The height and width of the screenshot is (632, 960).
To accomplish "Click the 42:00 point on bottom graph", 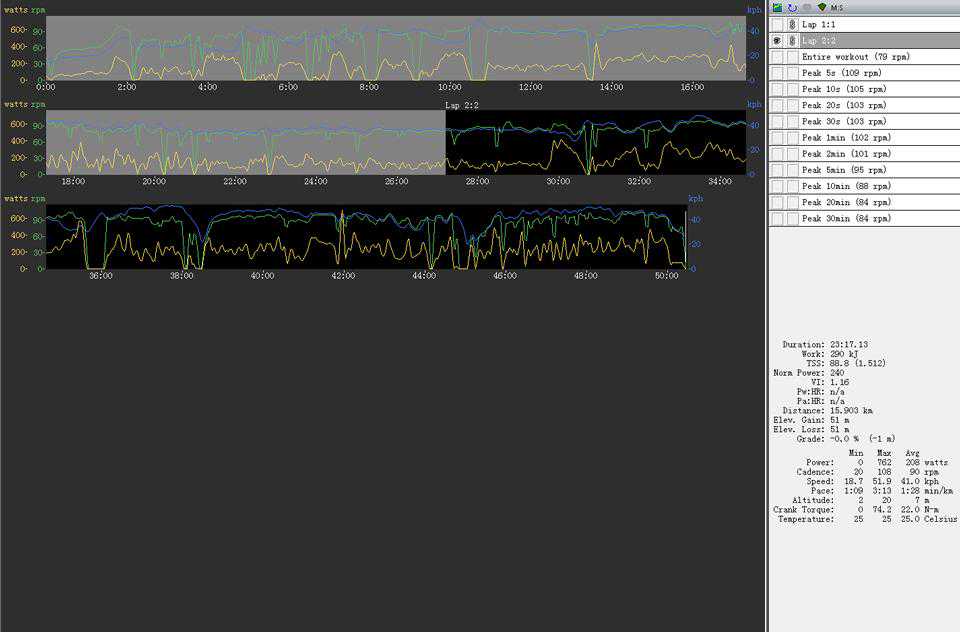I will click(x=343, y=275).
